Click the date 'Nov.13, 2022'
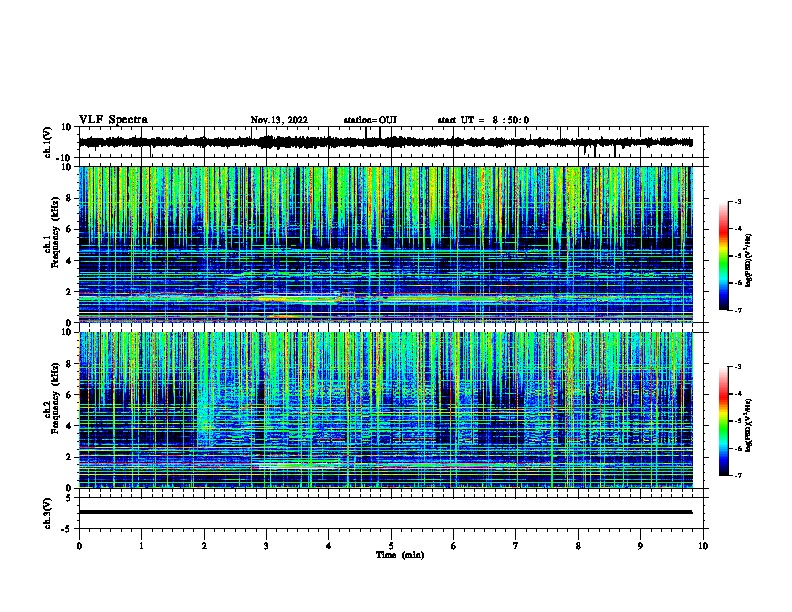 point(279,120)
